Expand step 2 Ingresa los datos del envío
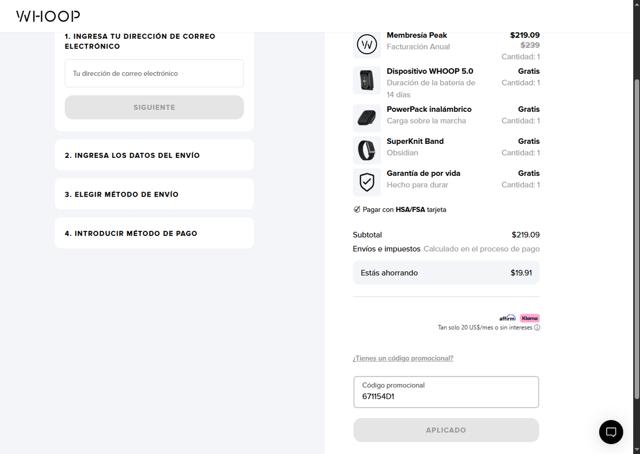This screenshot has width=640, height=454. pos(154,155)
